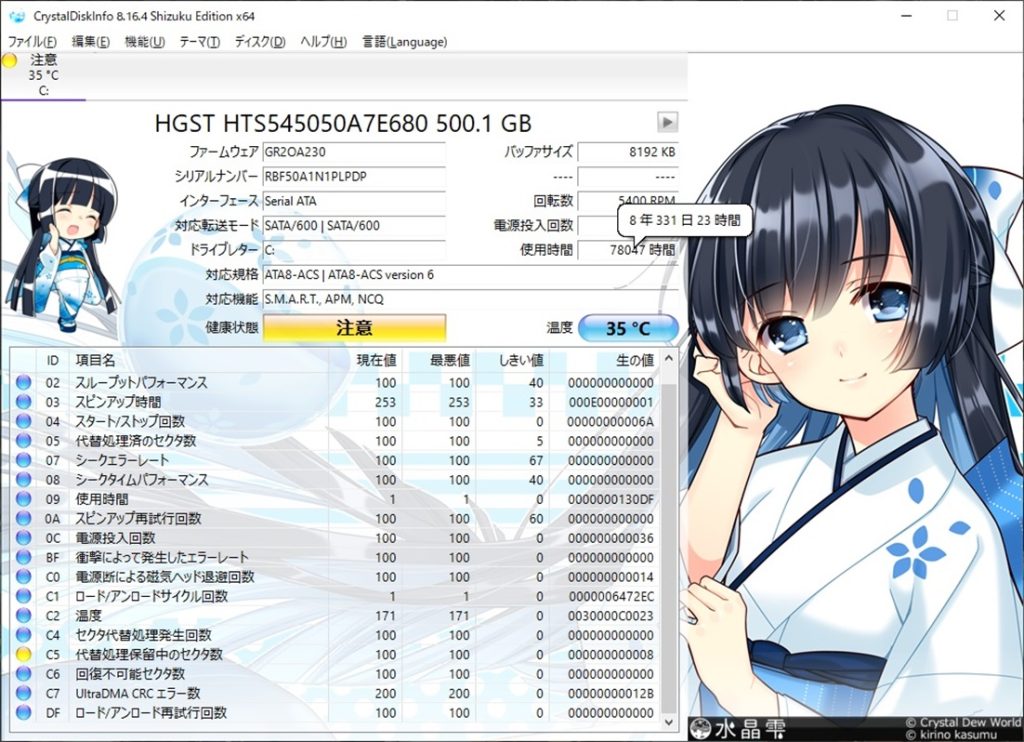1024x742 pixels.
Task: Click raw value 000E00000001
Action: point(611,402)
